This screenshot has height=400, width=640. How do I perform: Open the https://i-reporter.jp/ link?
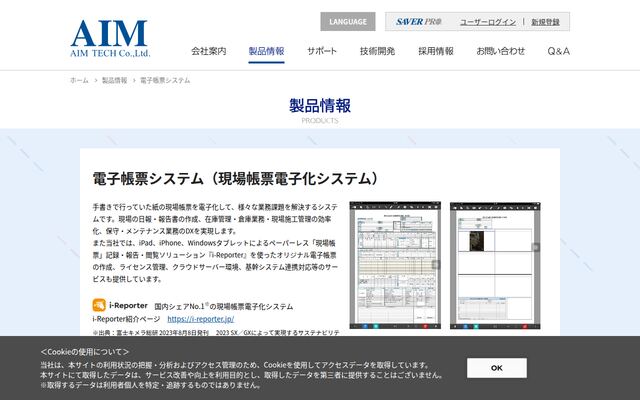coord(200,319)
